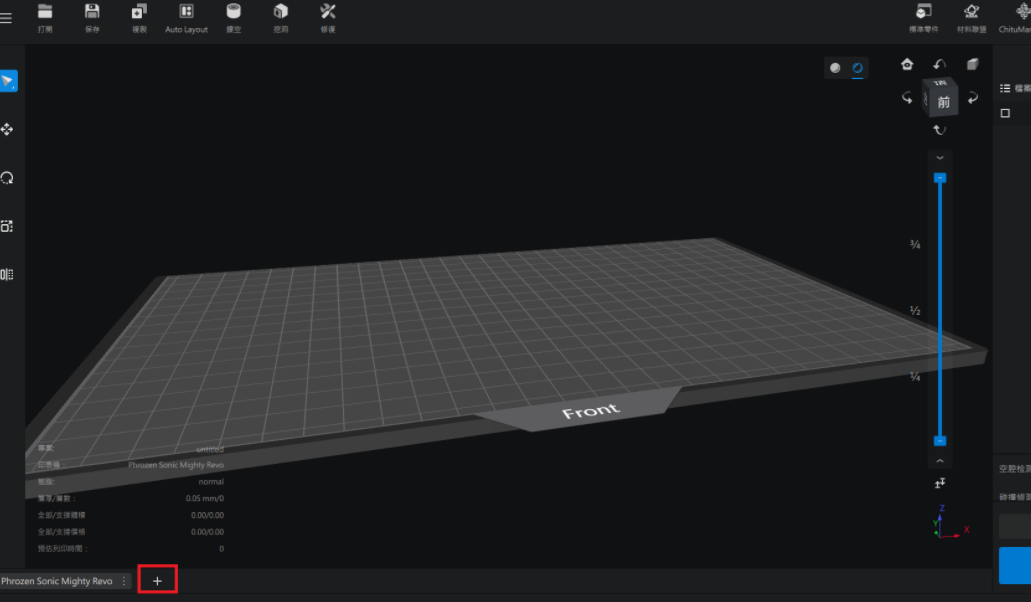Add a new printer with plus button

click(x=157, y=580)
